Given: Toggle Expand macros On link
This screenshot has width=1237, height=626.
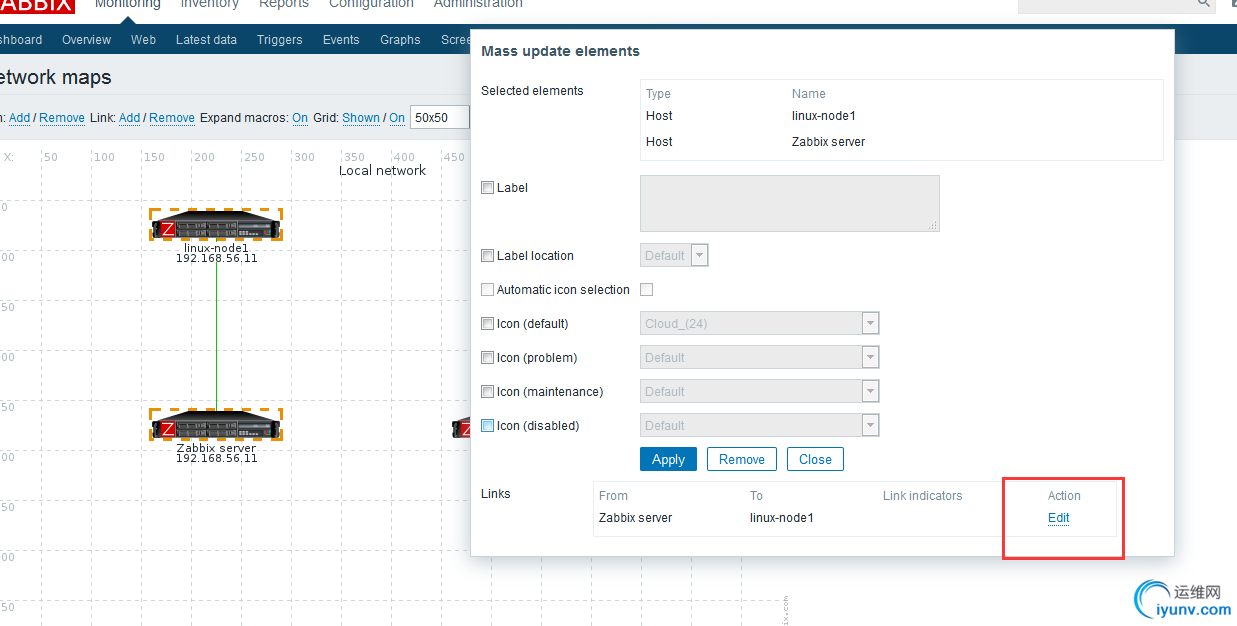Looking at the screenshot, I should 300,118.
